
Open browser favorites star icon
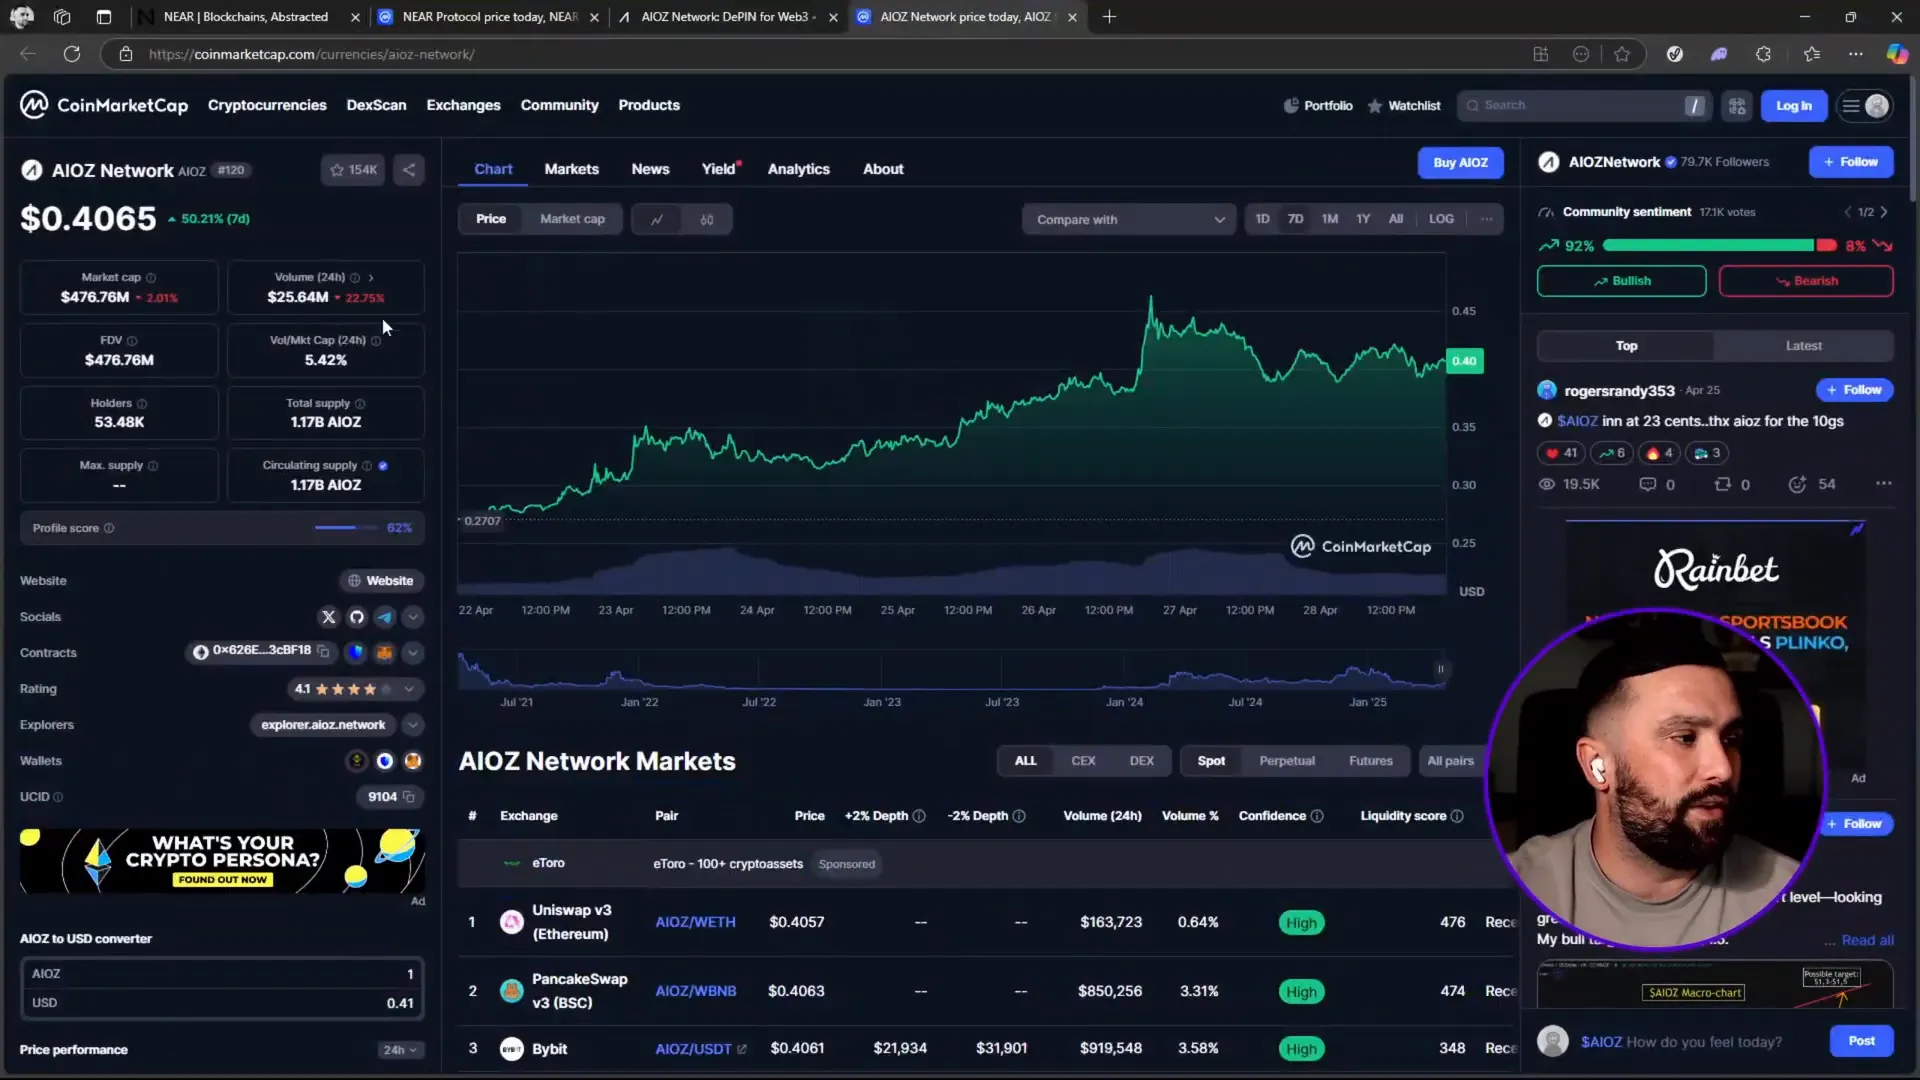pyautogui.click(x=1622, y=54)
